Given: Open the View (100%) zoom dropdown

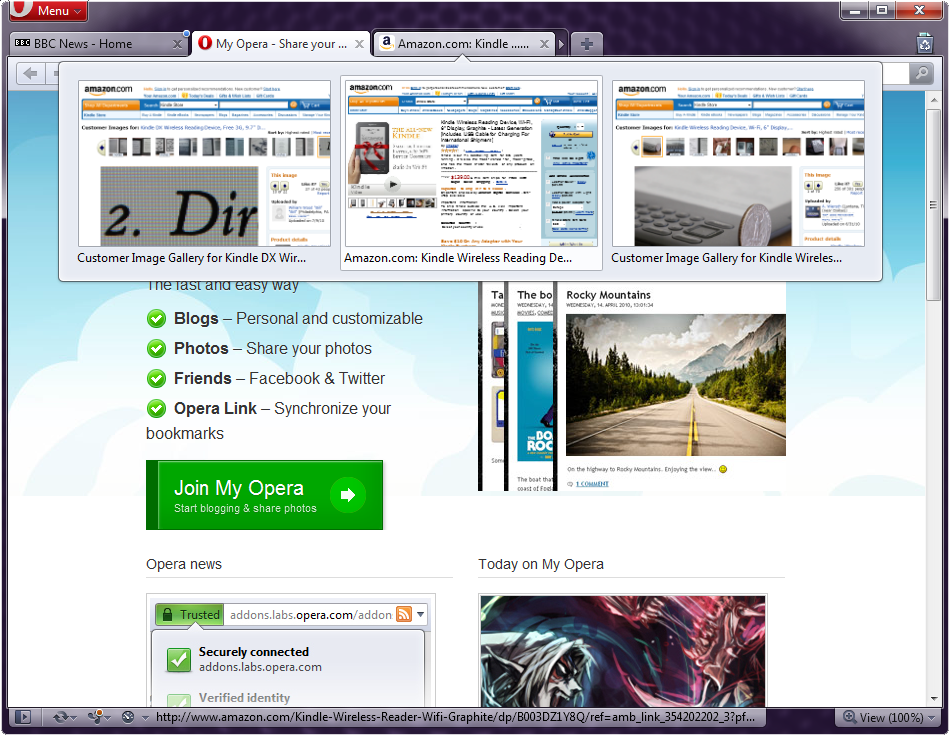Looking at the screenshot, I should pos(883,717).
